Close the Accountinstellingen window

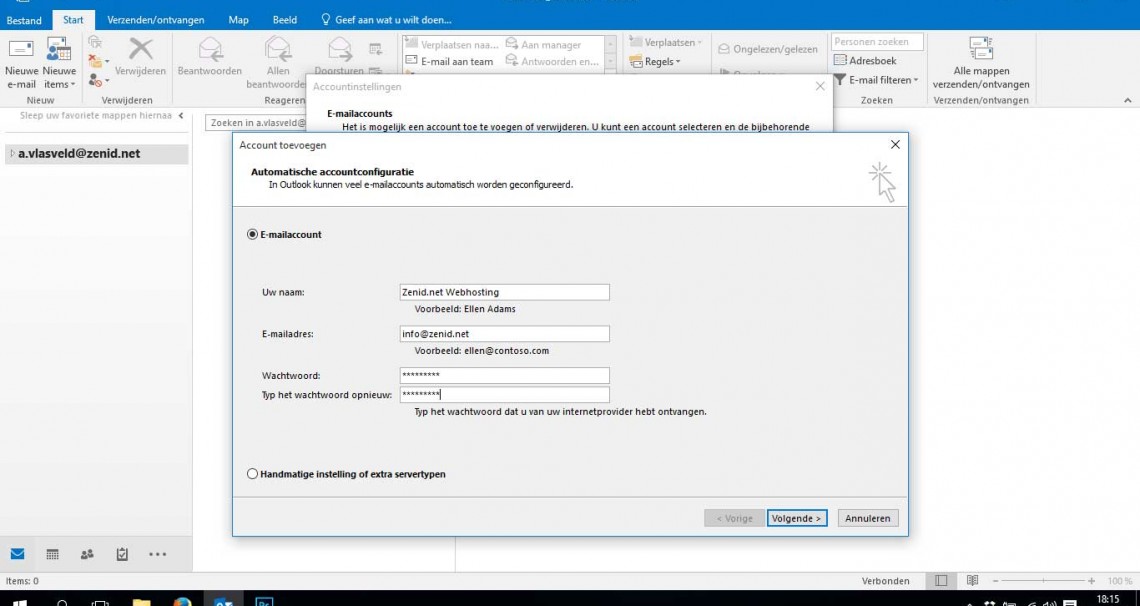click(820, 86)
